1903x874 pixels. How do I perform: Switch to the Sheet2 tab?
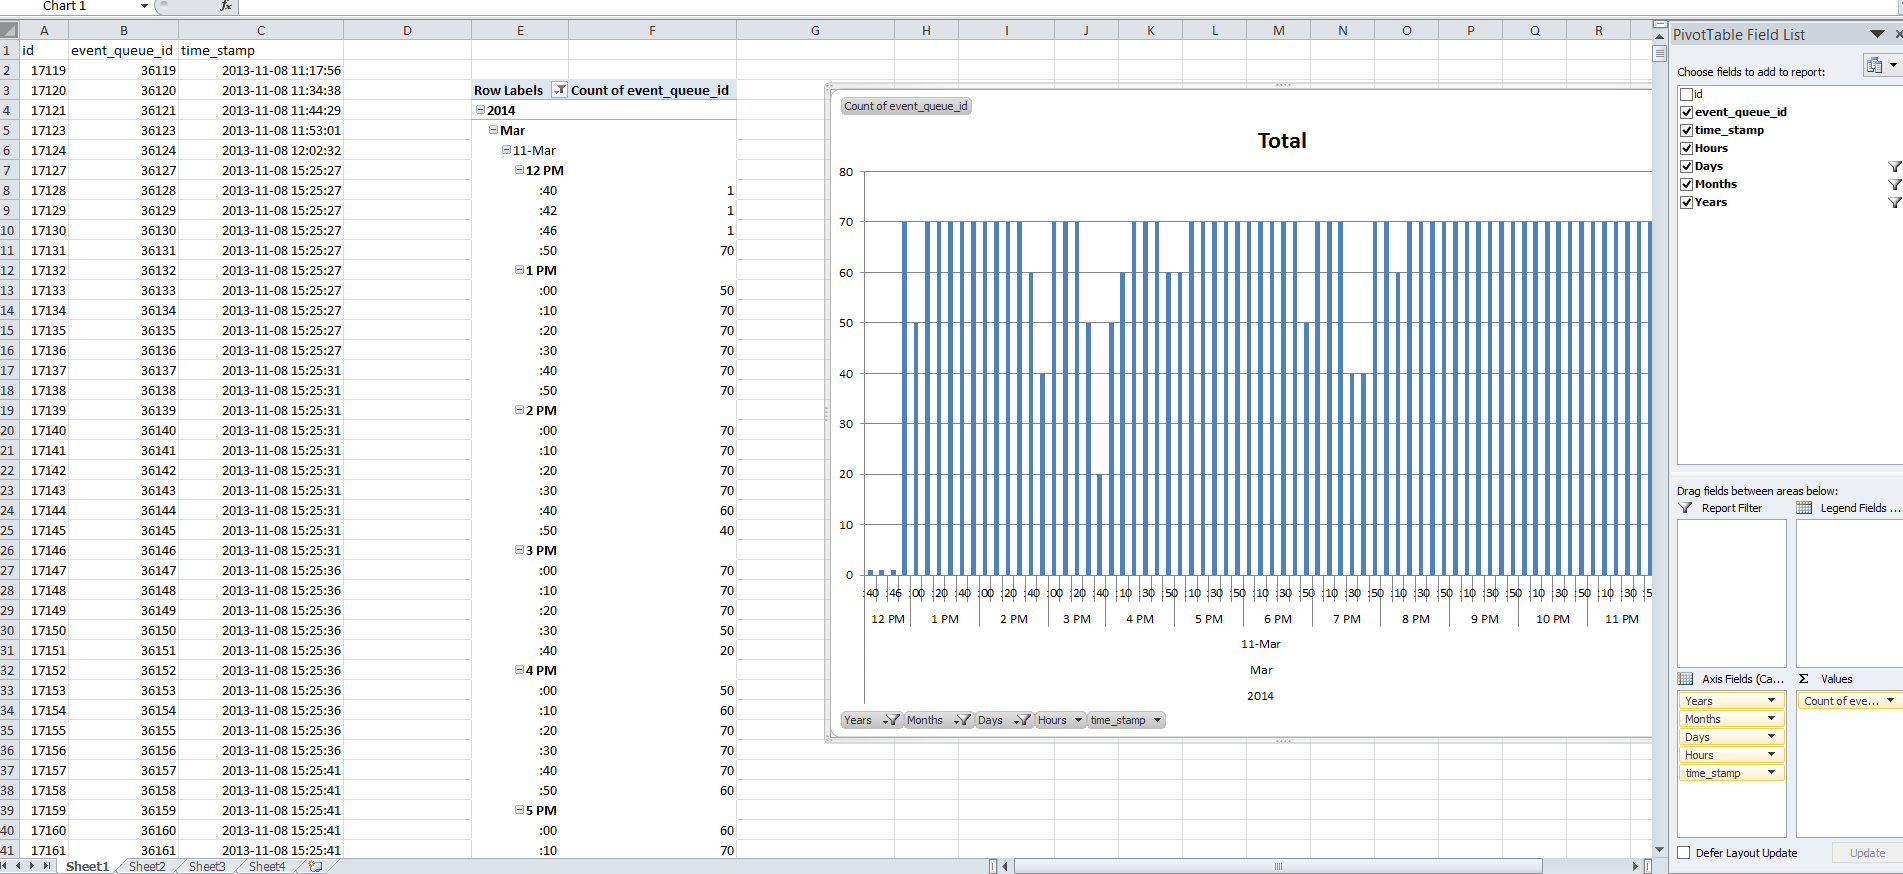tap(147, 866)
